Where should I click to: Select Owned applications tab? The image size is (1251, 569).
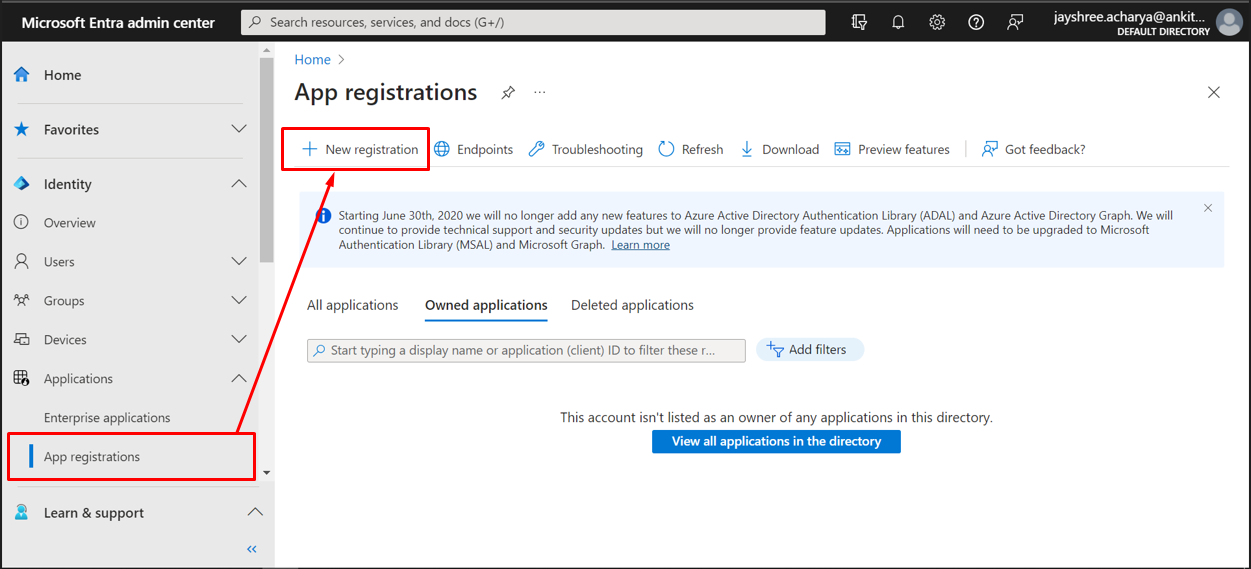[x=486, y=305]
